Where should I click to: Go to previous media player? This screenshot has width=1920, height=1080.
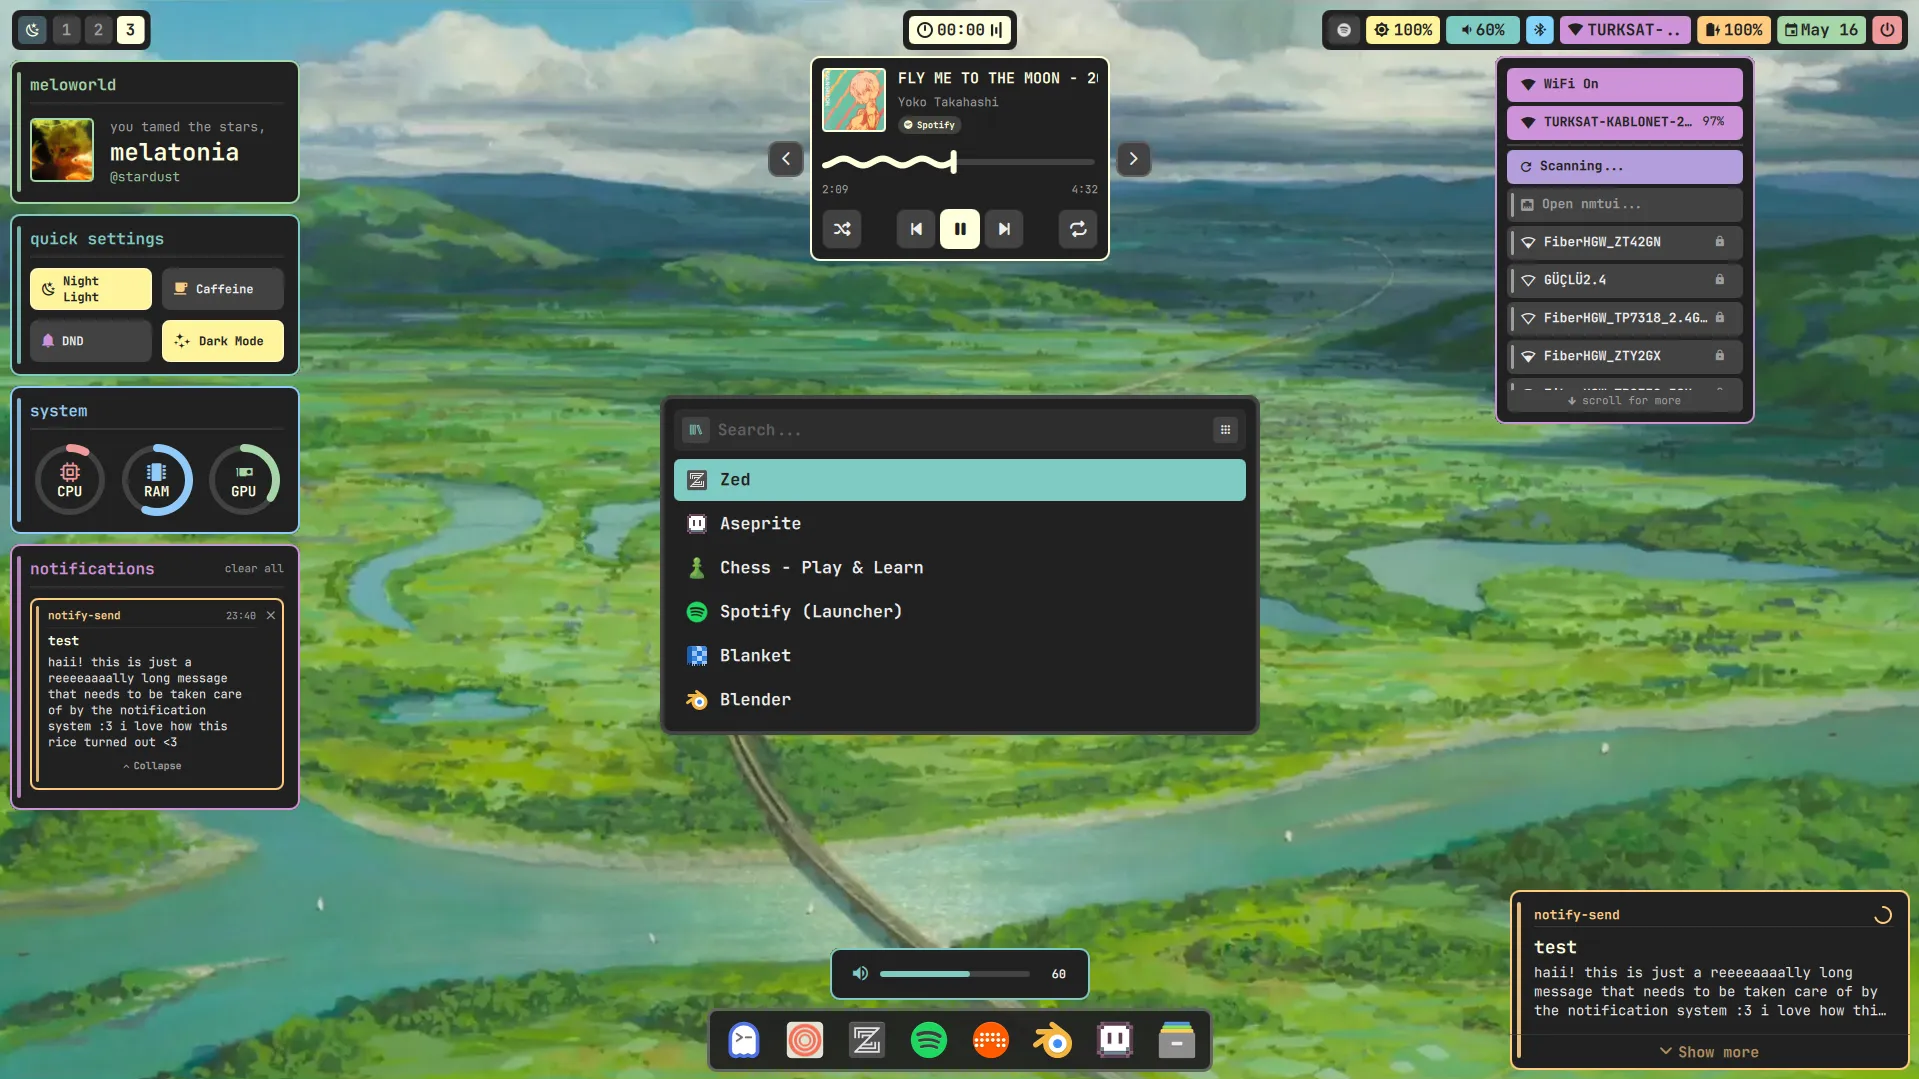(x=786, y=159)
